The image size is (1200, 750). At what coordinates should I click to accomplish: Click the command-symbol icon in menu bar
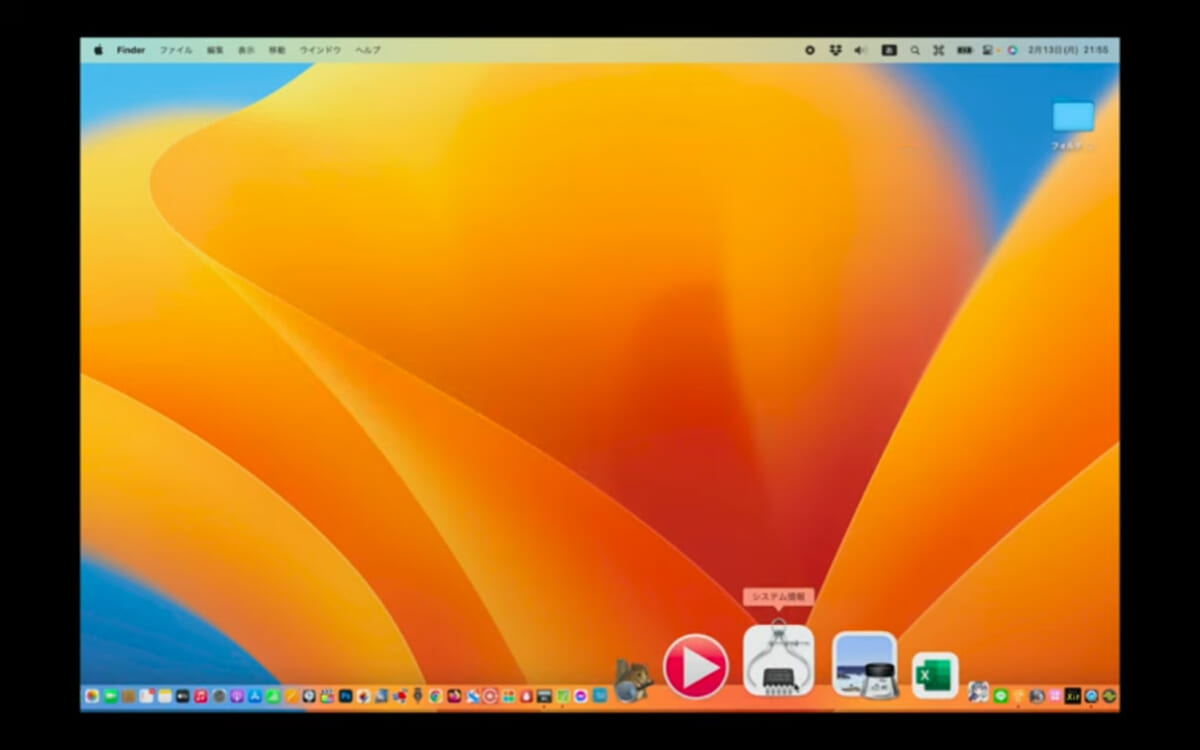tap(939, 50)
